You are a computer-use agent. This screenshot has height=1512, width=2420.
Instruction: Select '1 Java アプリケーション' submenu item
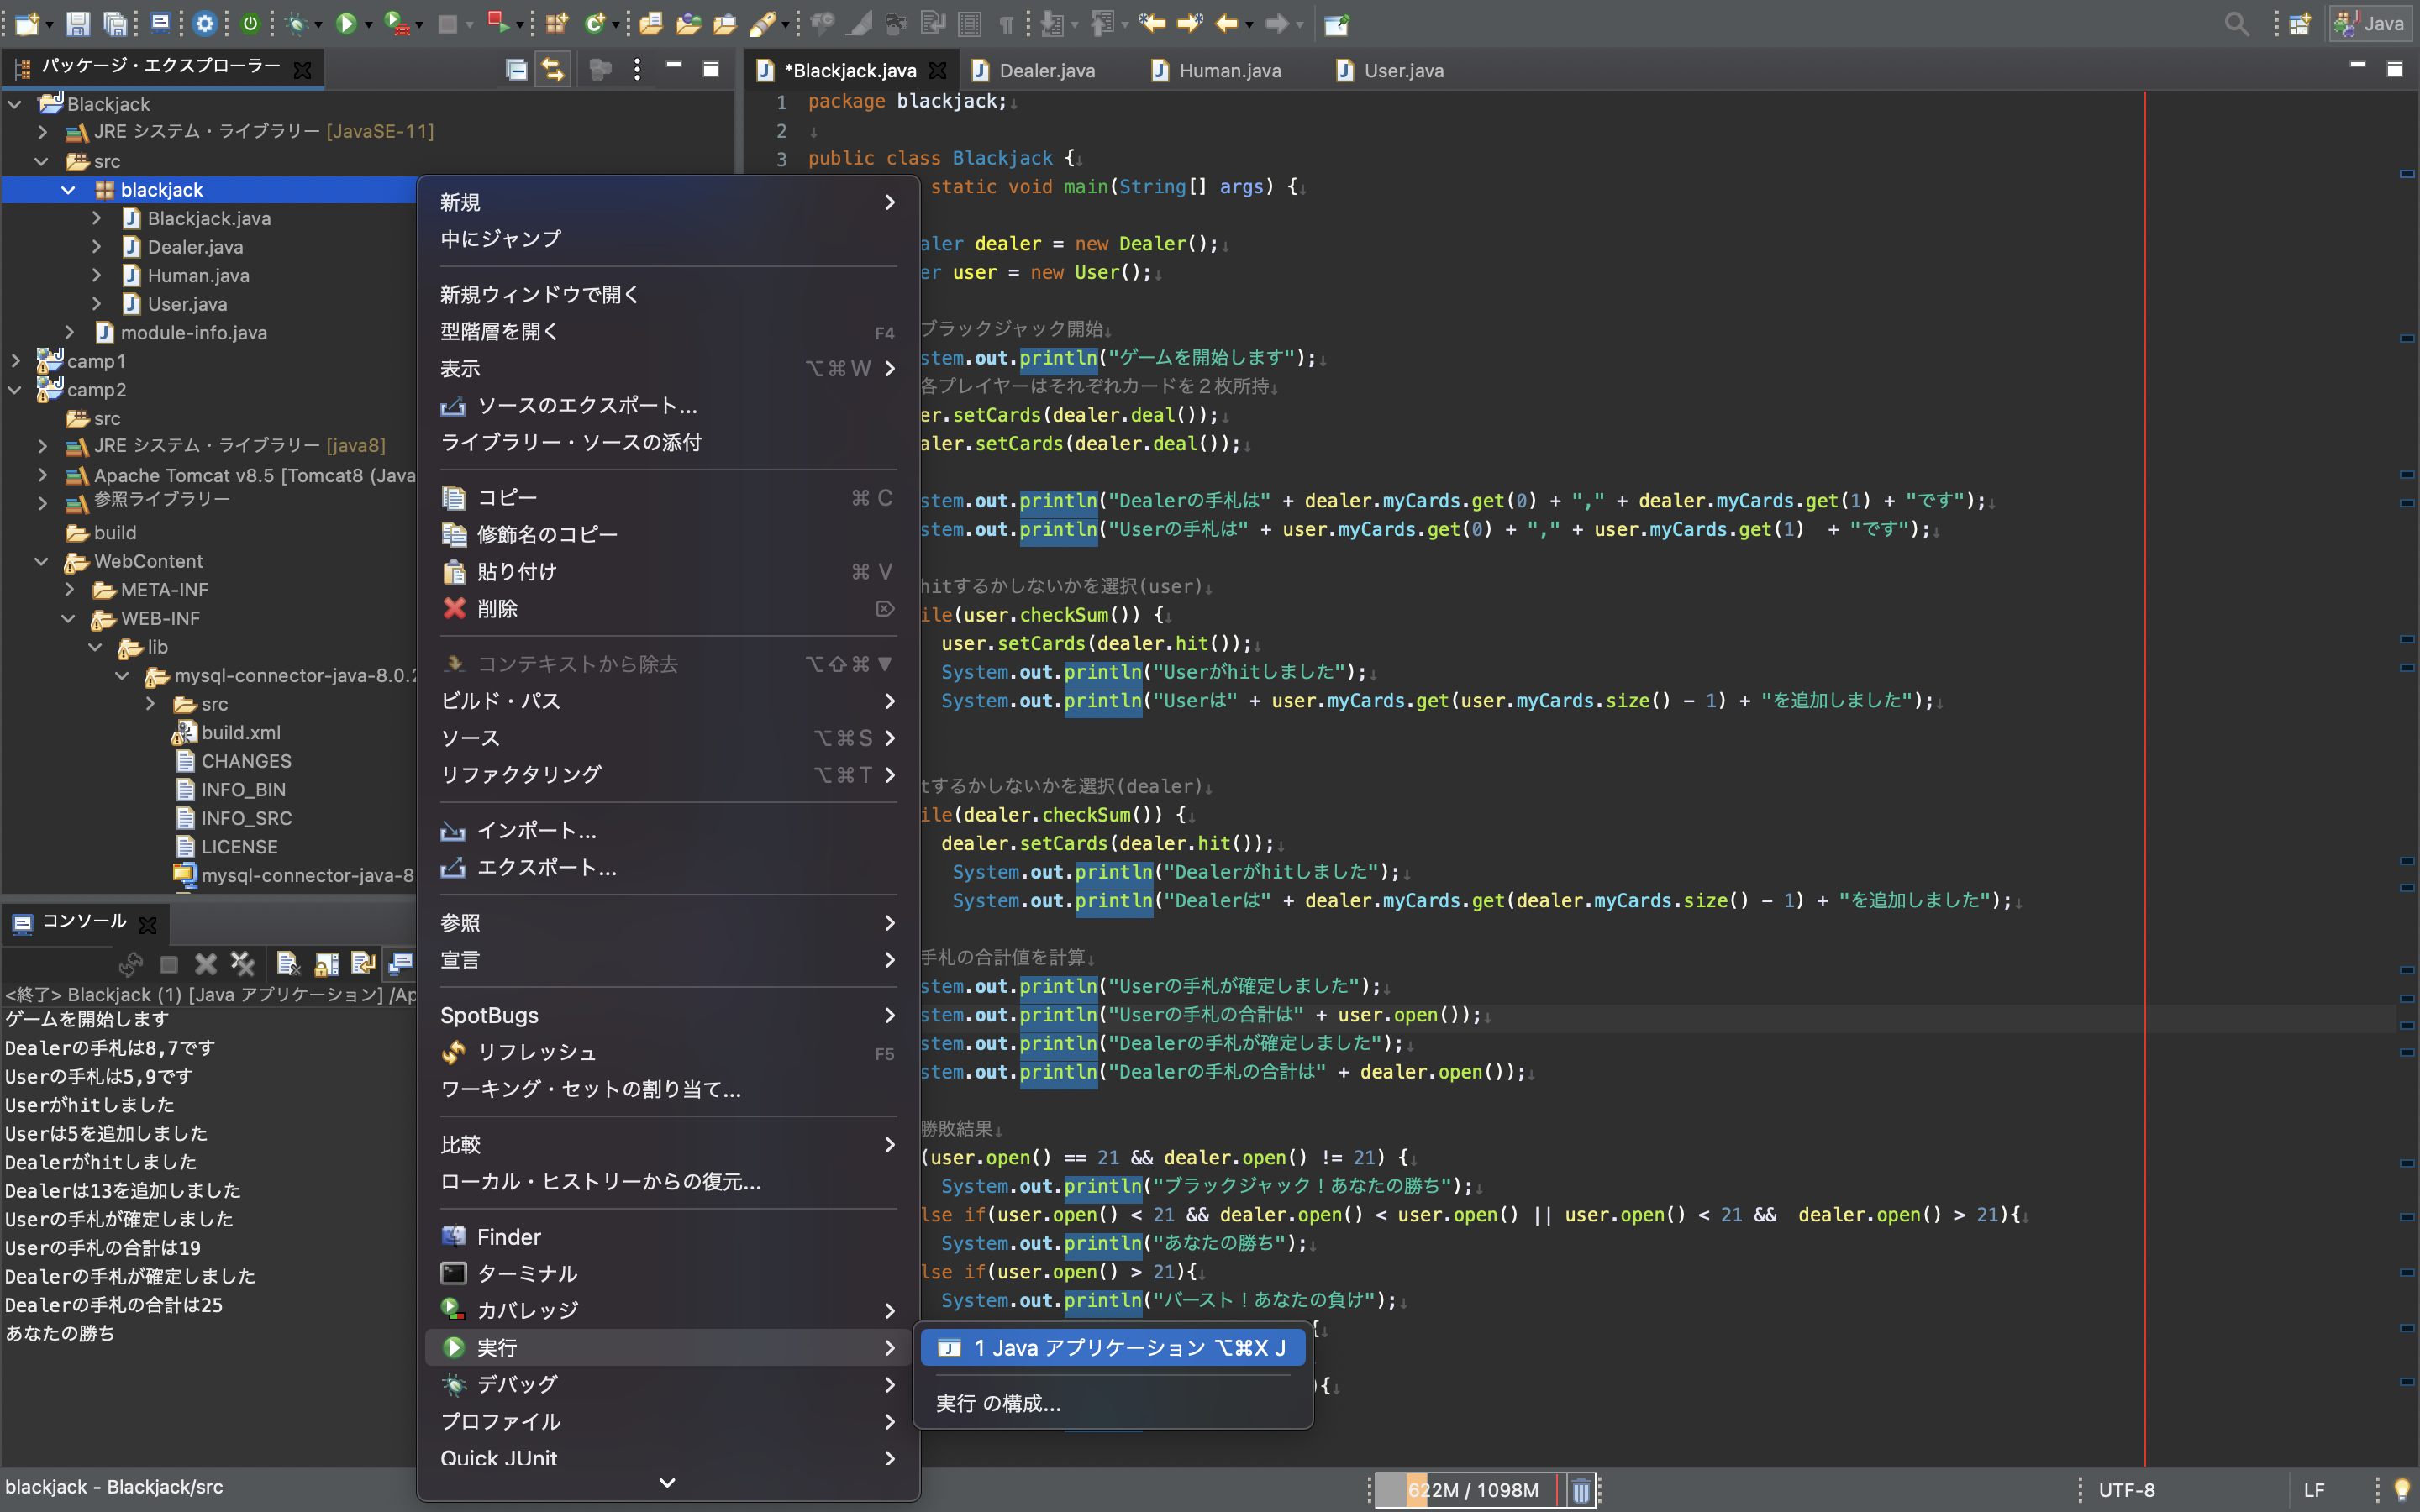1112,1347
